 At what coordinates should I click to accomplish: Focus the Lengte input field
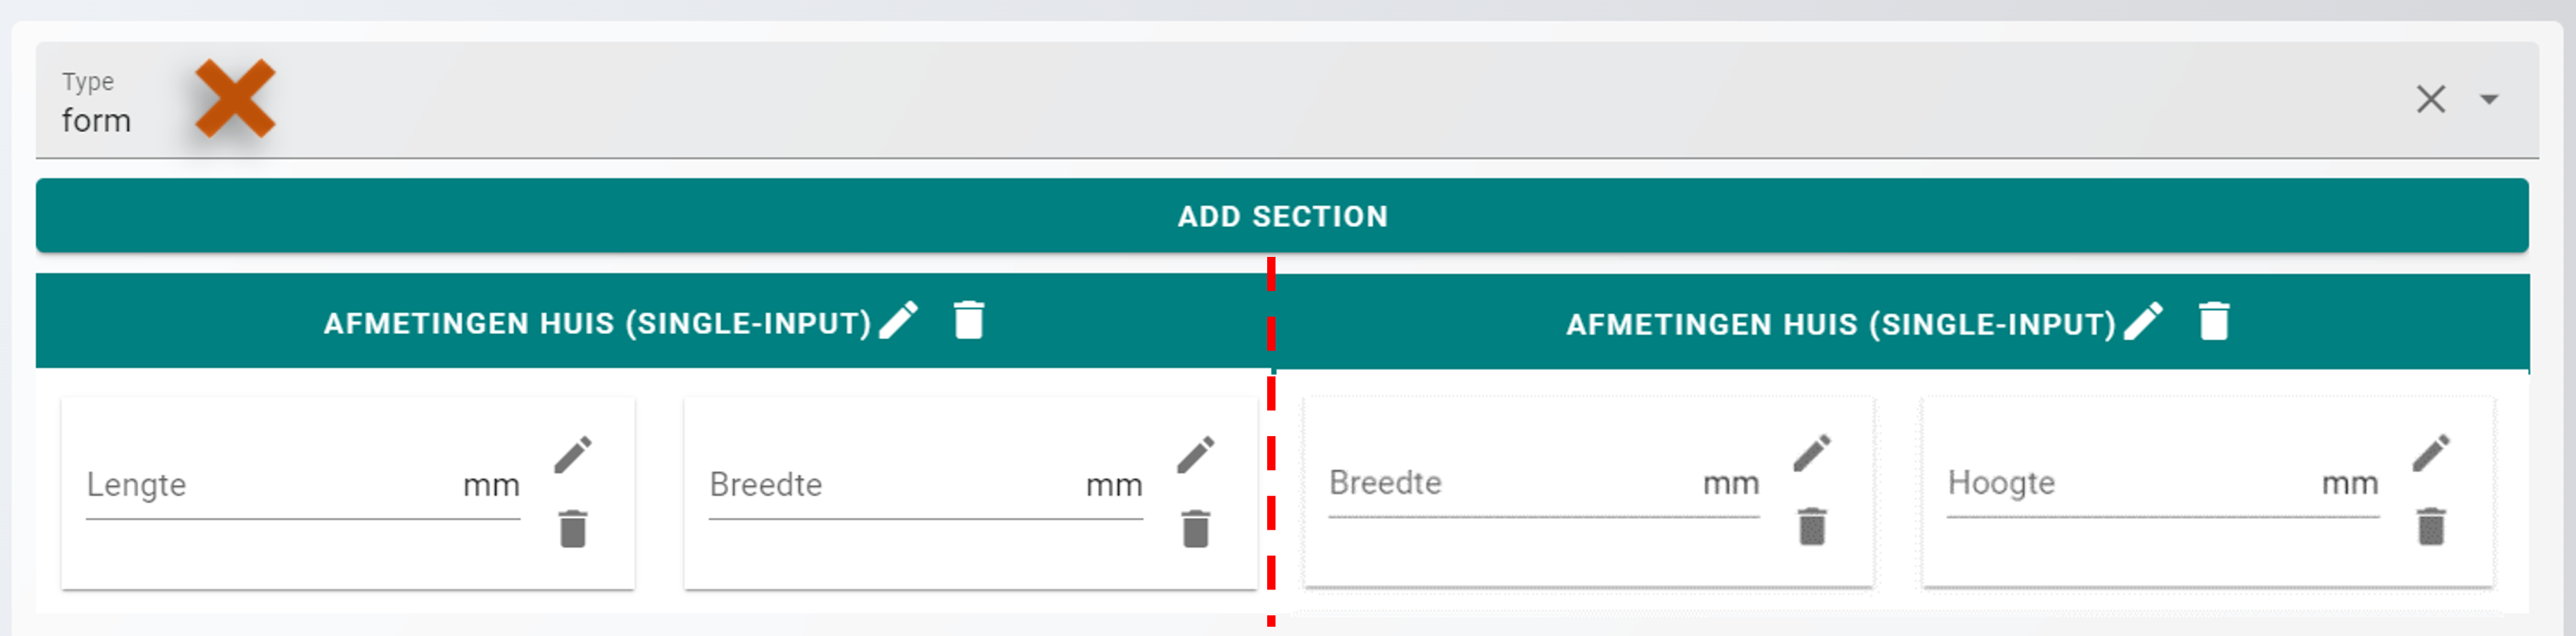point(270,486)
